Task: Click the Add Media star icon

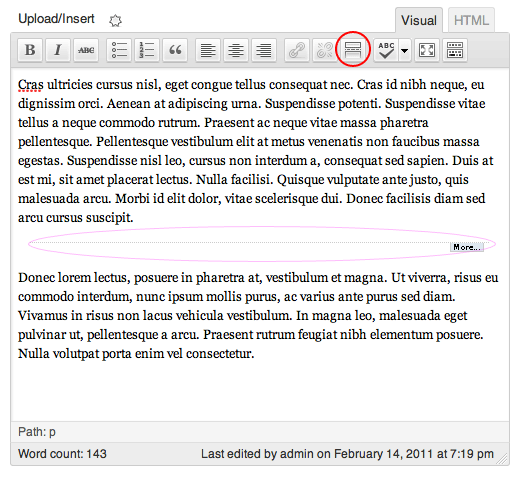Action: pyautogui.click(x=115, y=21)
